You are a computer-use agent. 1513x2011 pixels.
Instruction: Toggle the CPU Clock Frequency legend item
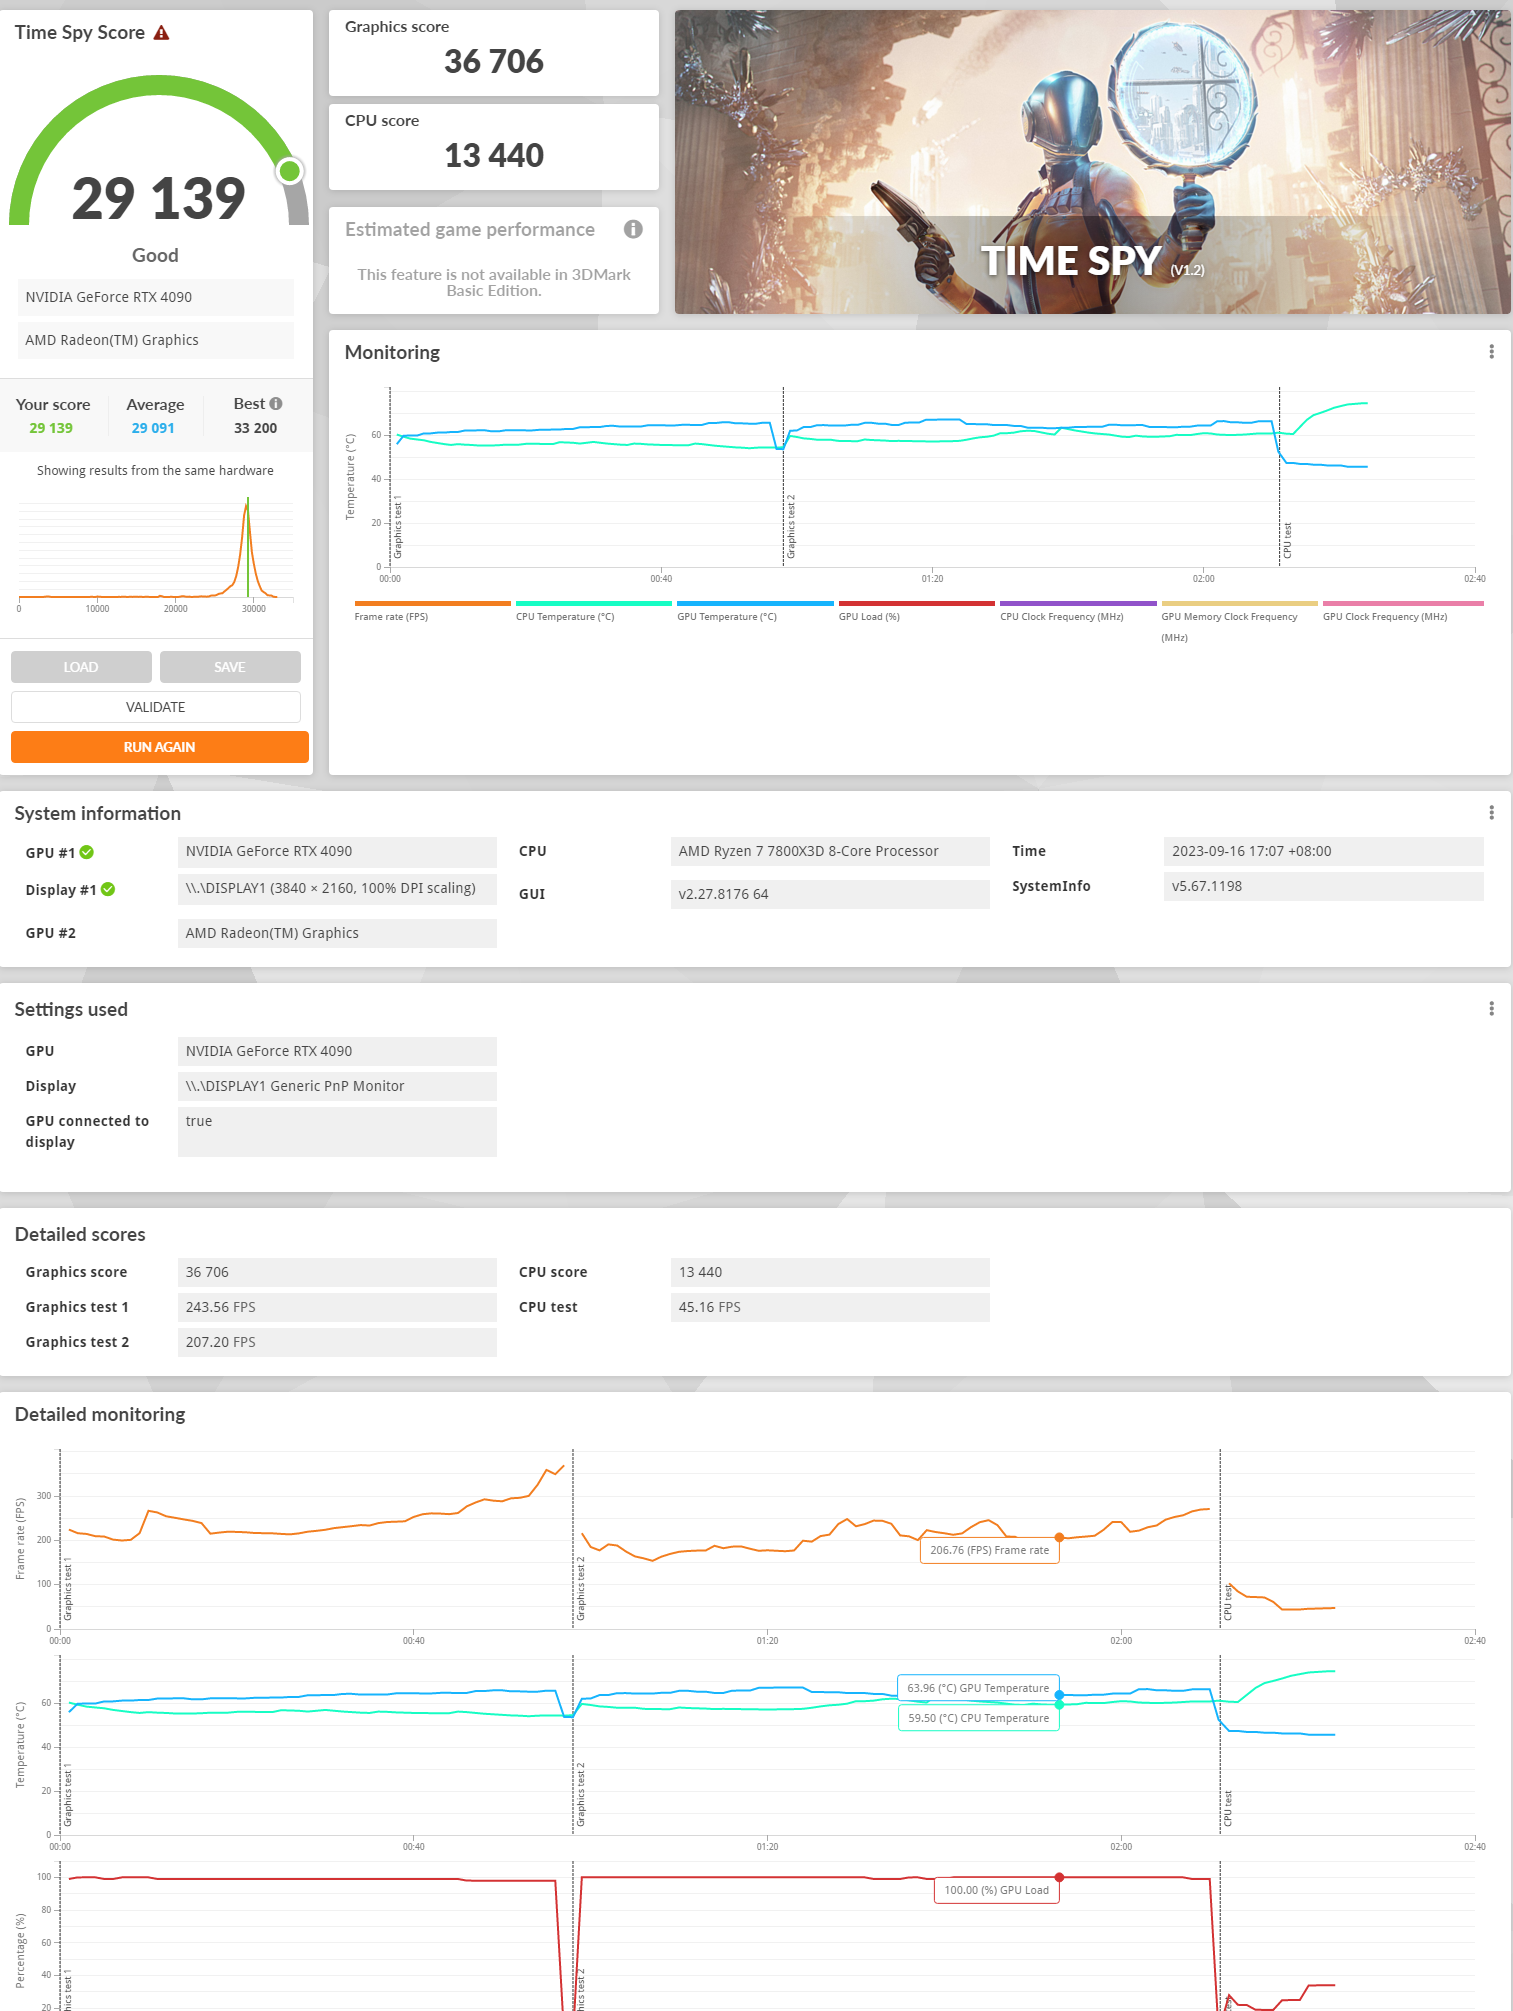1078,610
